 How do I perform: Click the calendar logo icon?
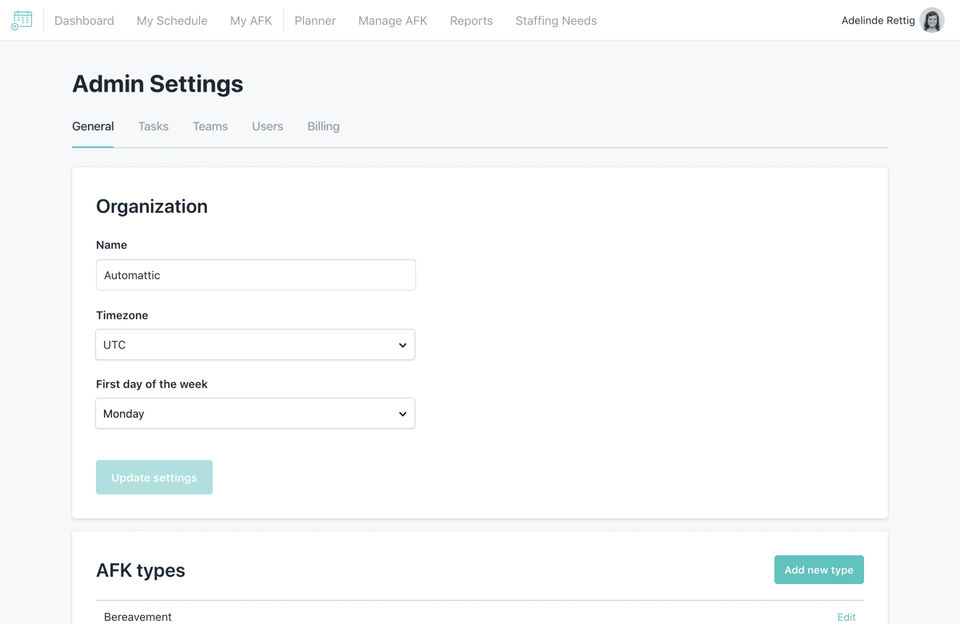(x=21, y=20)
